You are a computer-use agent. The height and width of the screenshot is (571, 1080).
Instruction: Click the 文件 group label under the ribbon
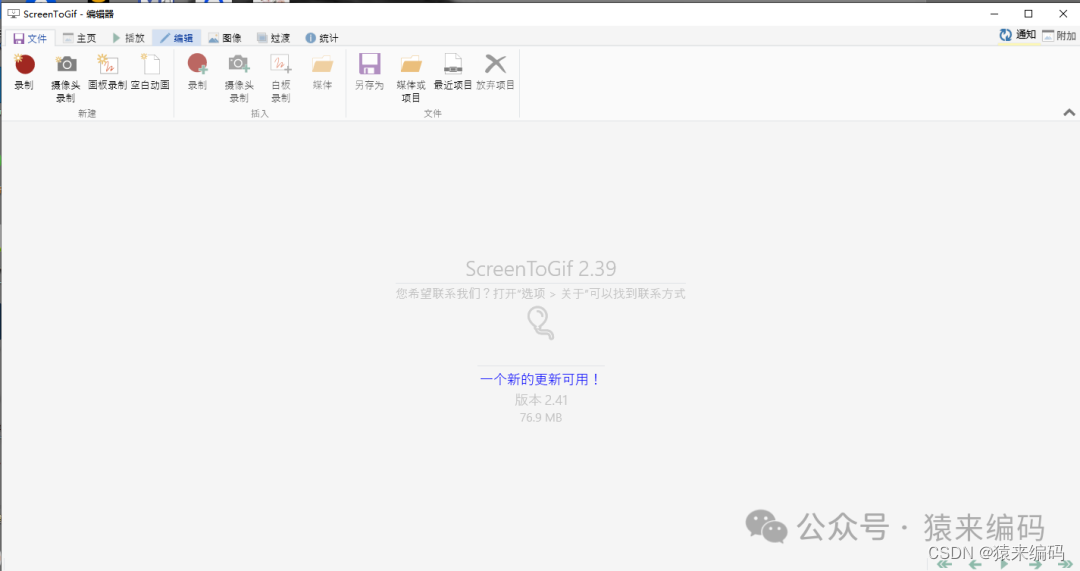click(x=433, y=114)
